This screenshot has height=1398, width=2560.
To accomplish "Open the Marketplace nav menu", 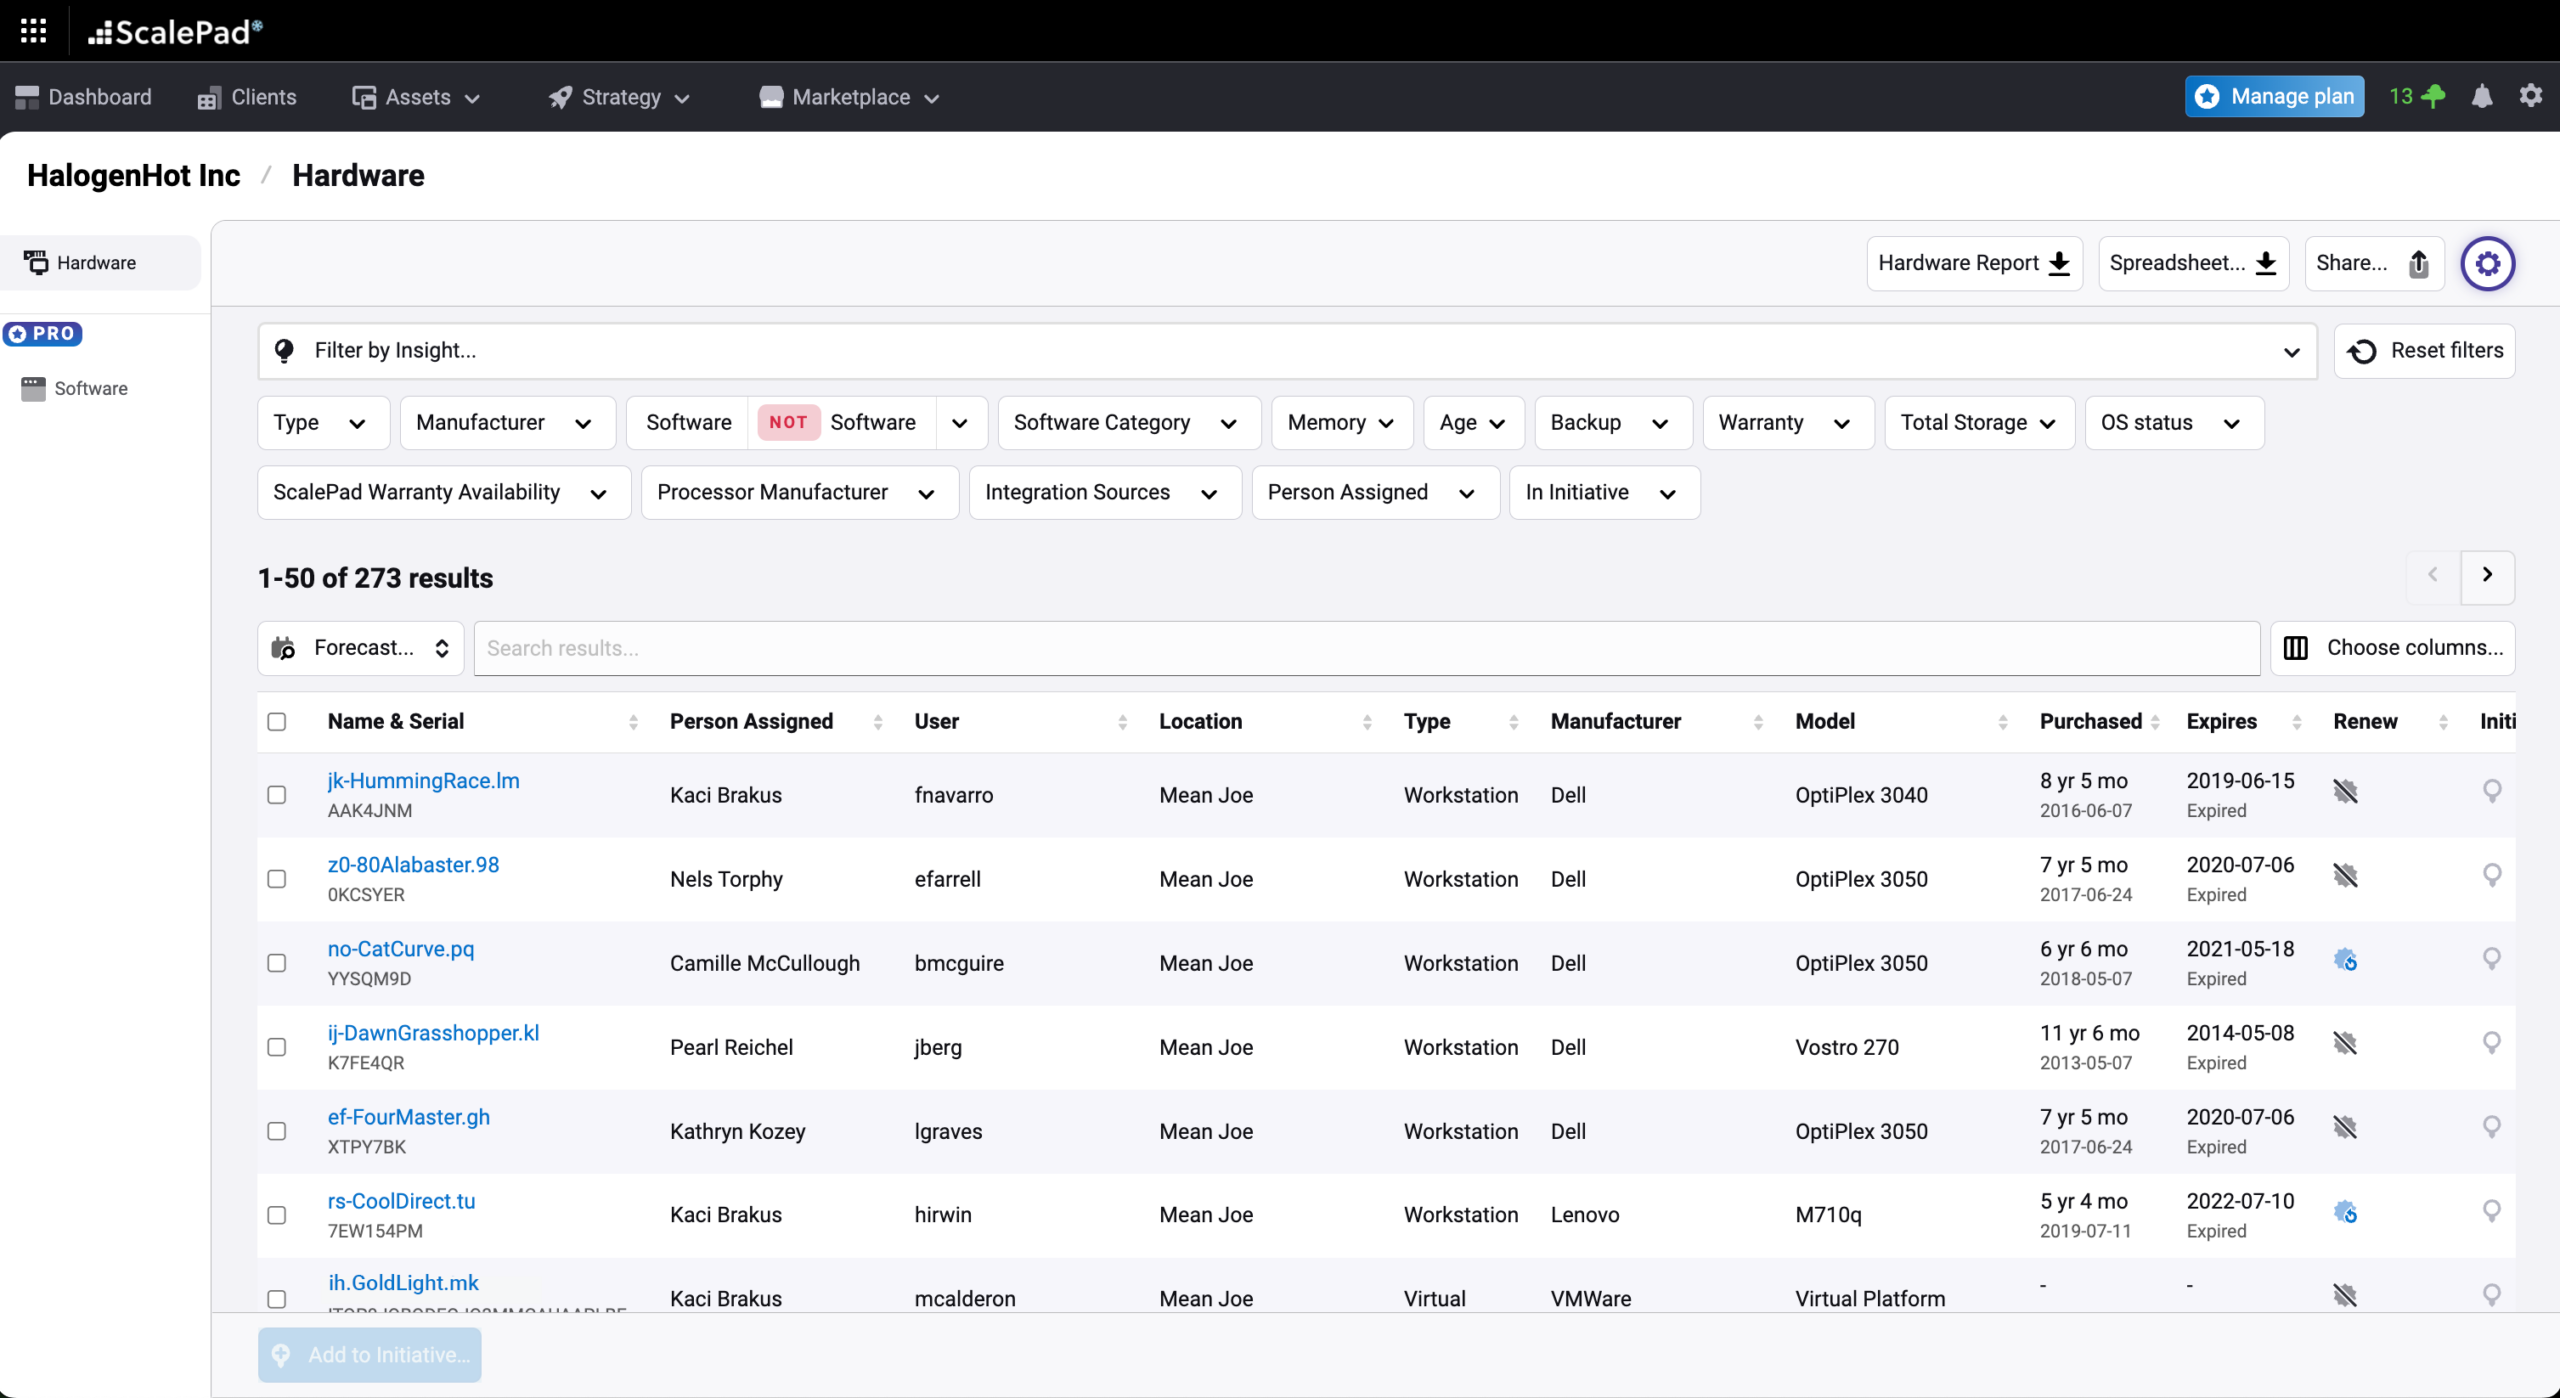I will click(x=849, y=97).
